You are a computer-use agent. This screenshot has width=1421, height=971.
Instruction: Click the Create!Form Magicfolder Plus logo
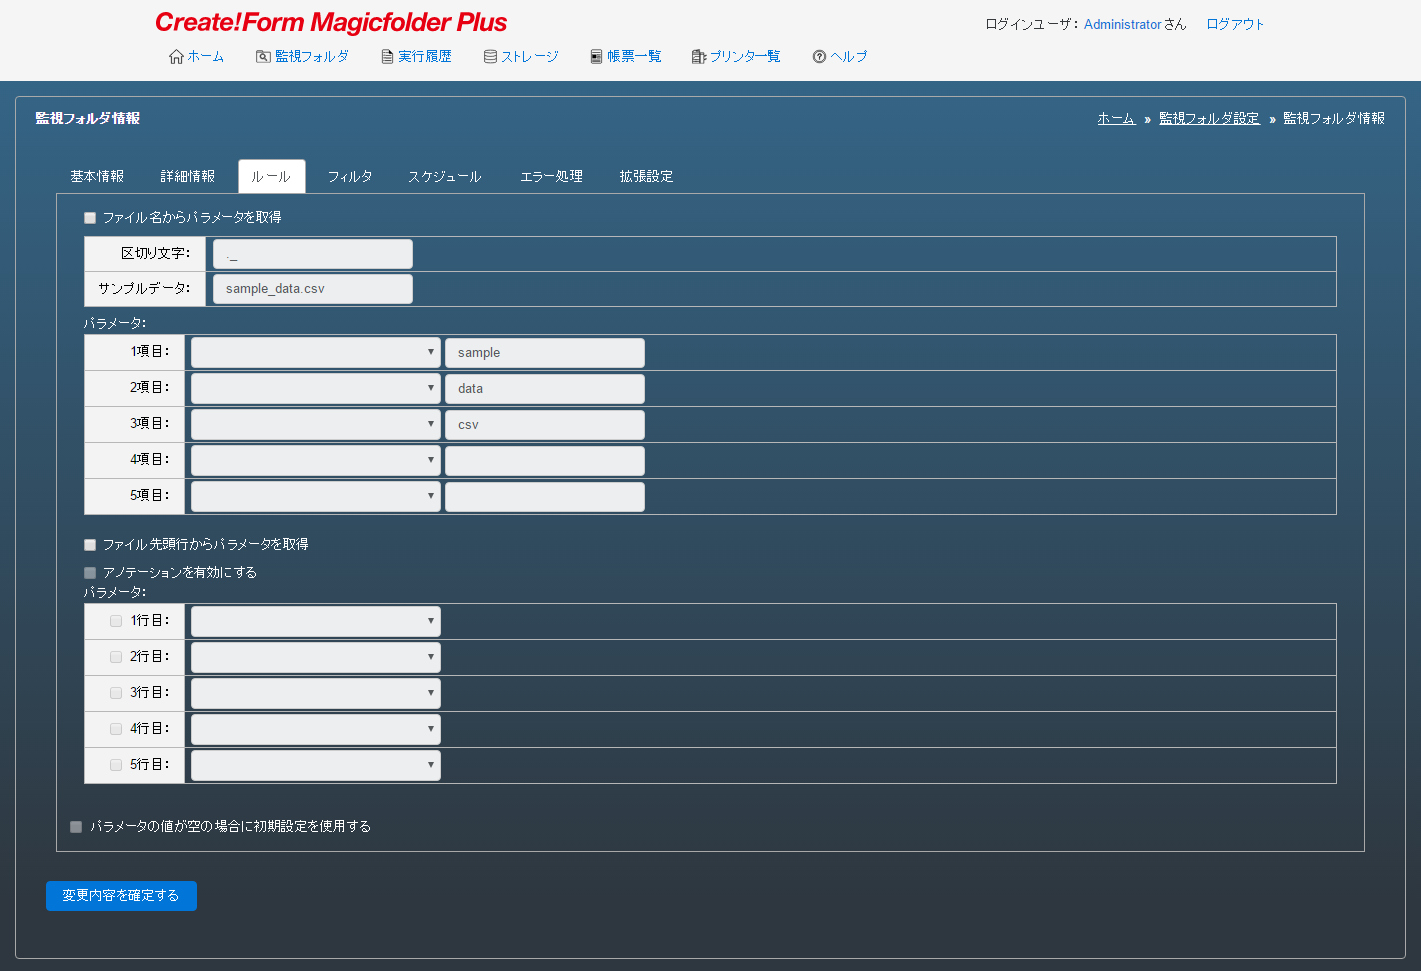click(x=331, y=23)
